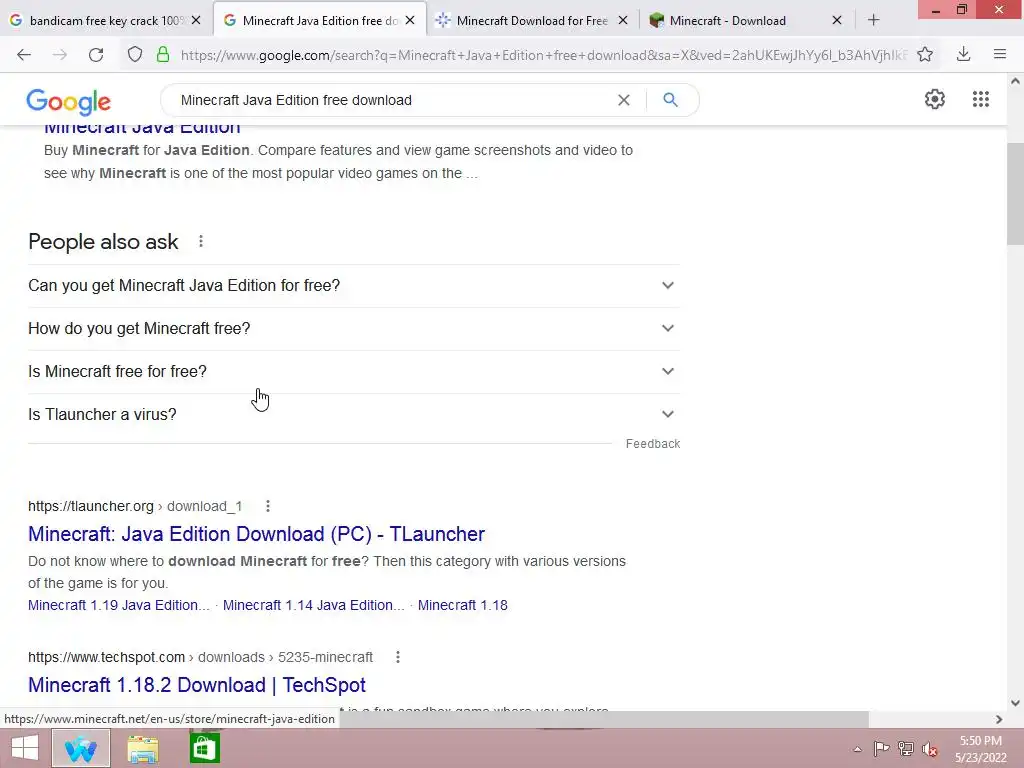The width and height of the screenshot is (1024, 768).
Task: Bookmark this page with the star icon
Action: pyautogui.click(x=925, y=55)
